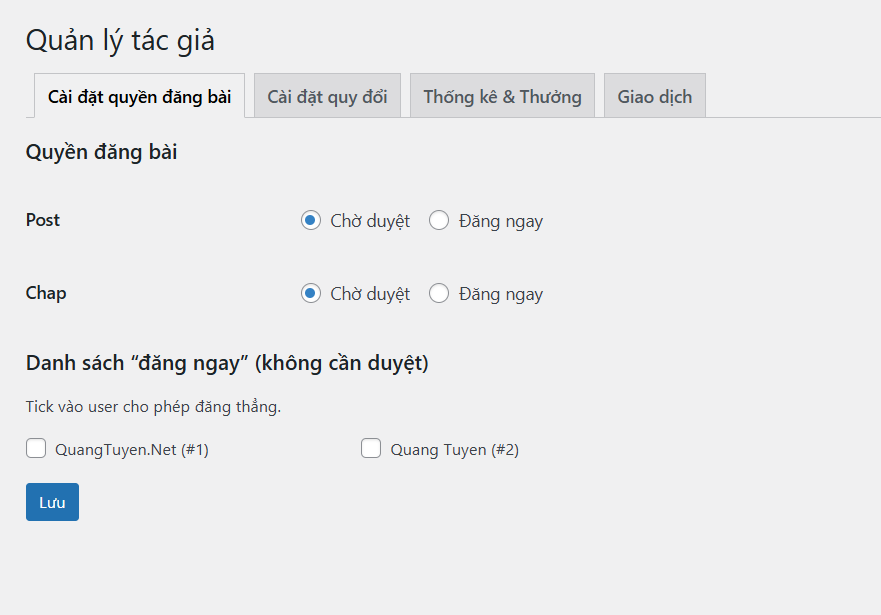881x615 pixels.
Task: Tick the QuangTuyen.Net (#1) checkbox
Action: 36,449
